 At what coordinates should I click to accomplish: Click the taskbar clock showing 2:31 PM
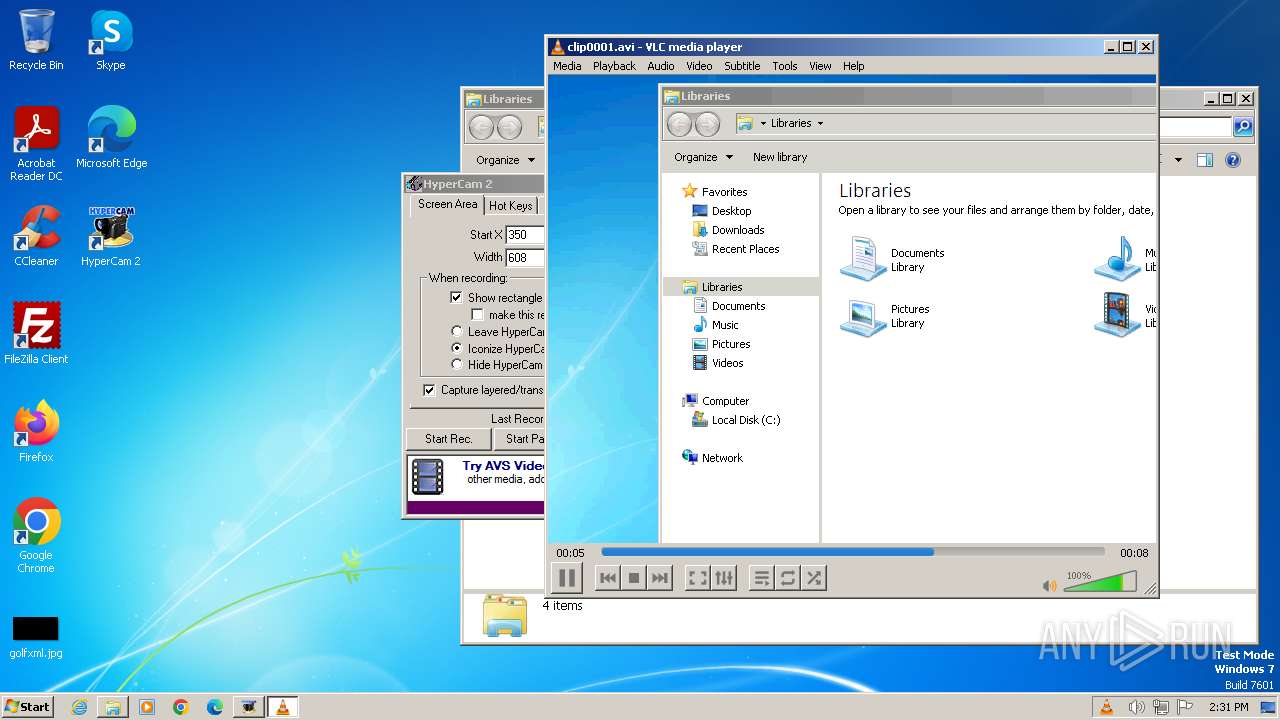(x=1228, y=707)
